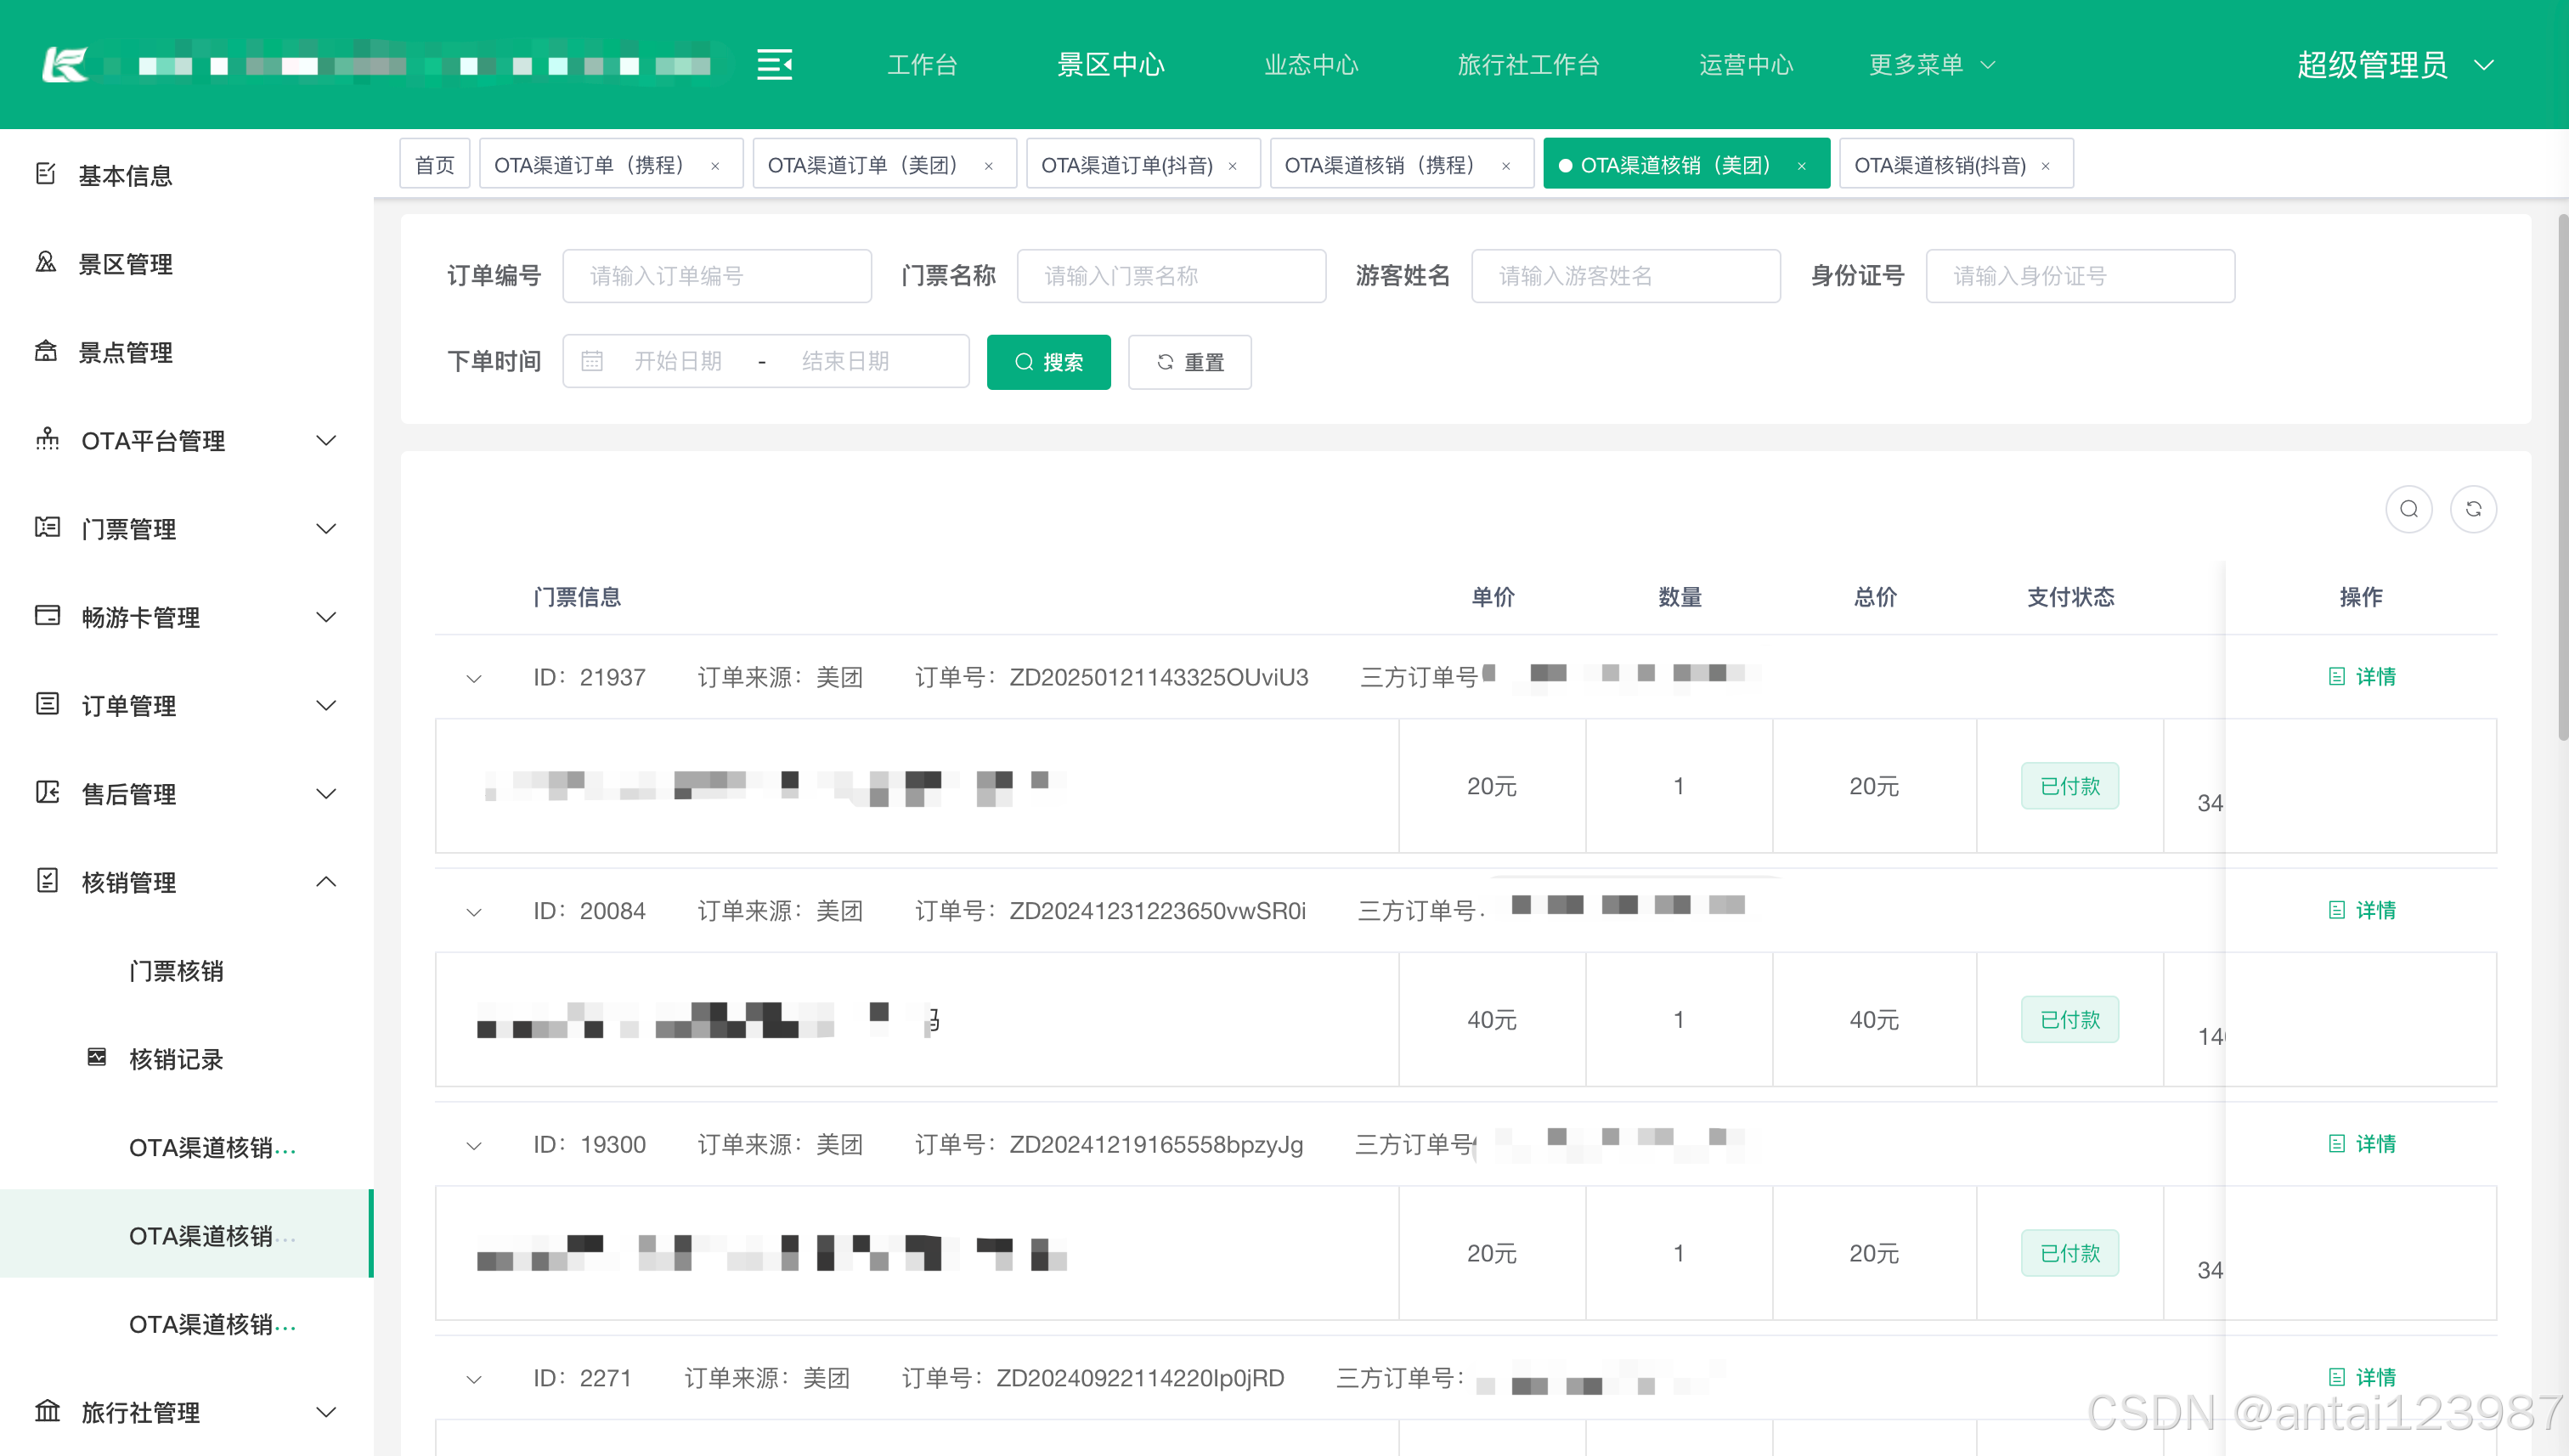Open 景点管理 in the sidebar

click(x=125, y=352)
